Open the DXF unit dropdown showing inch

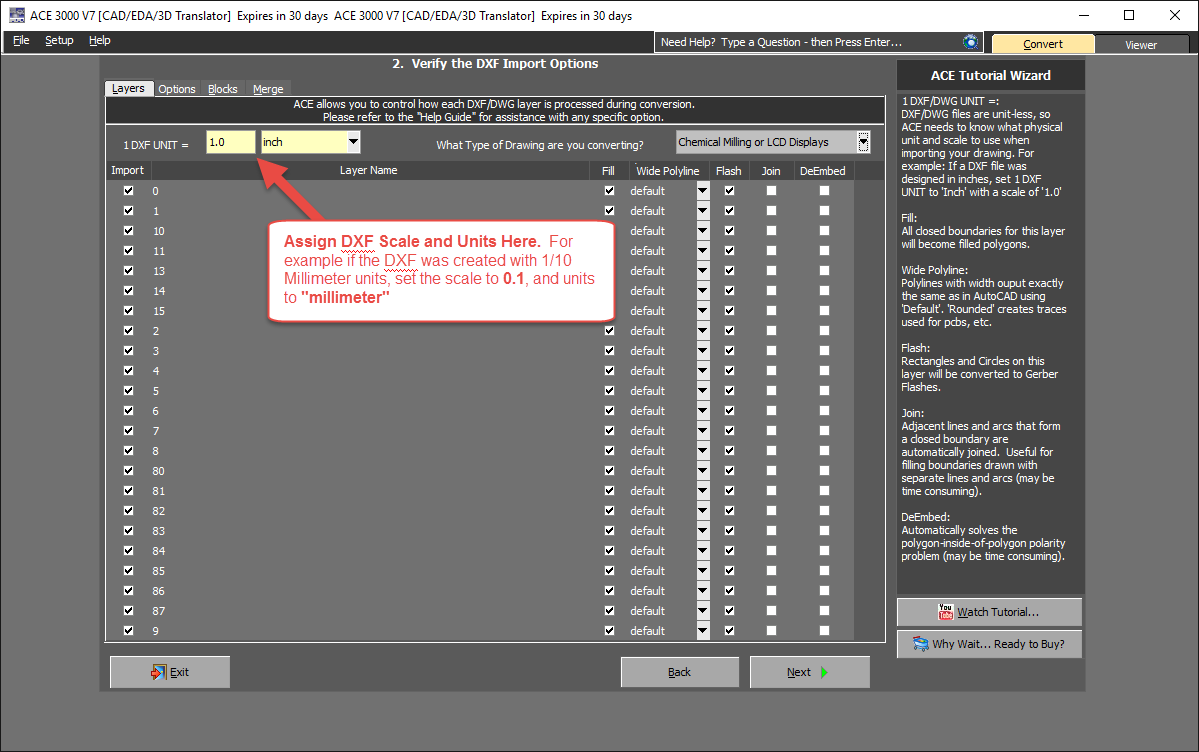pos(353,142)
